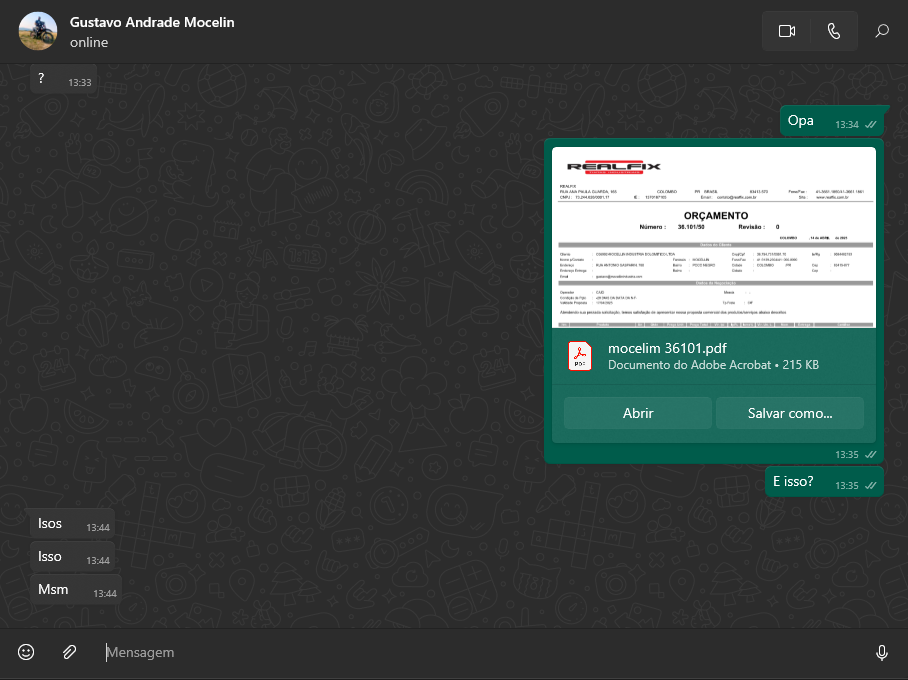
Task: Click the Abrir button for the PDF
Action: pos(637,413)
